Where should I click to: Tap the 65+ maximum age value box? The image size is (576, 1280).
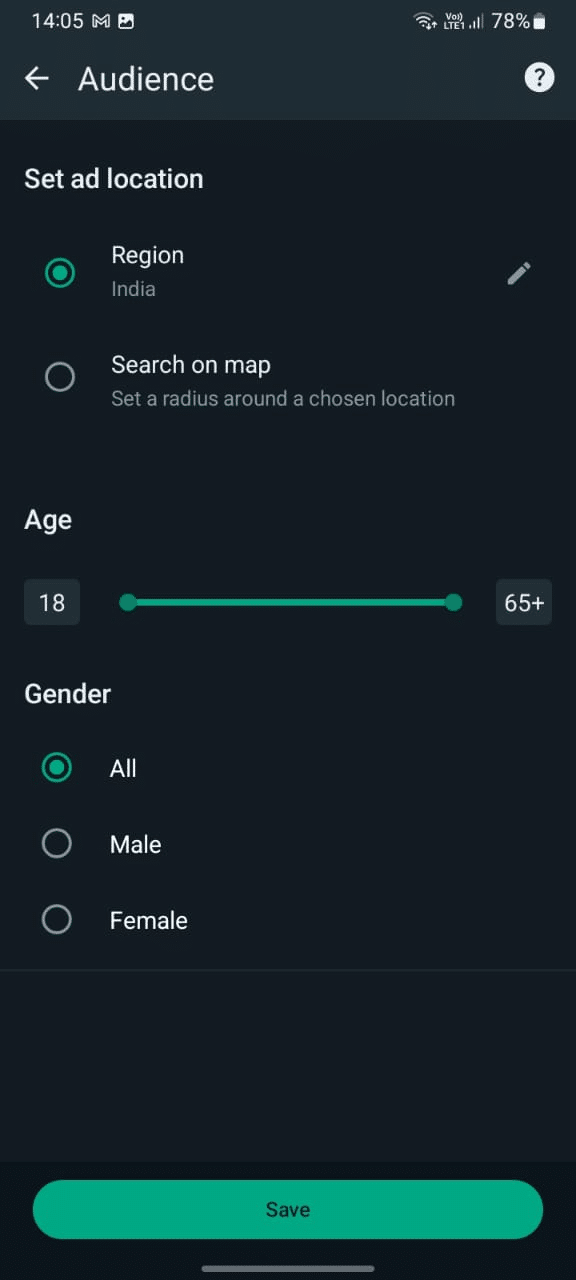pos(523,602)
